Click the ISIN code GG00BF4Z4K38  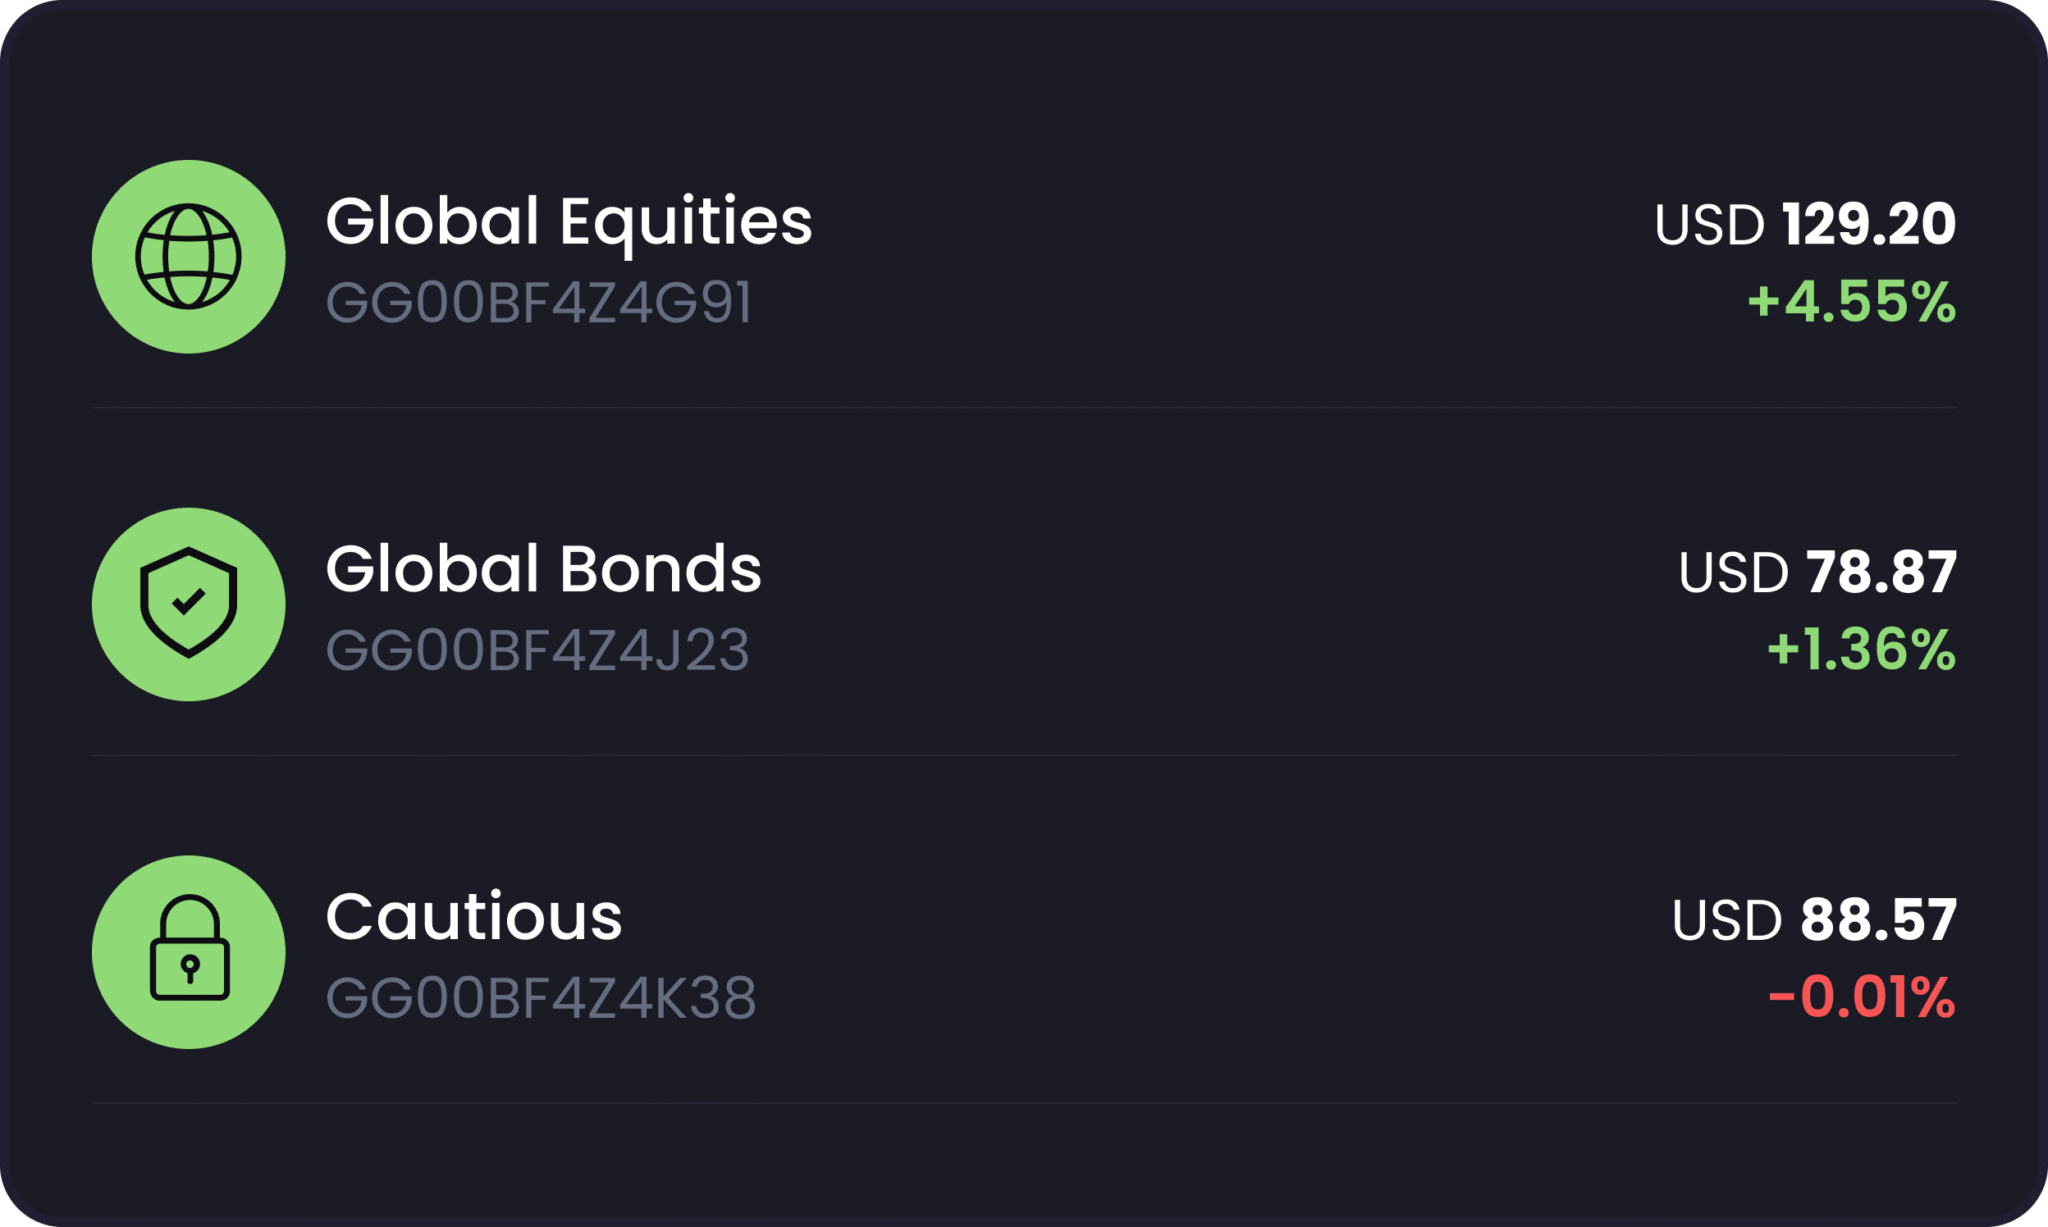click(x=540, y=998)
